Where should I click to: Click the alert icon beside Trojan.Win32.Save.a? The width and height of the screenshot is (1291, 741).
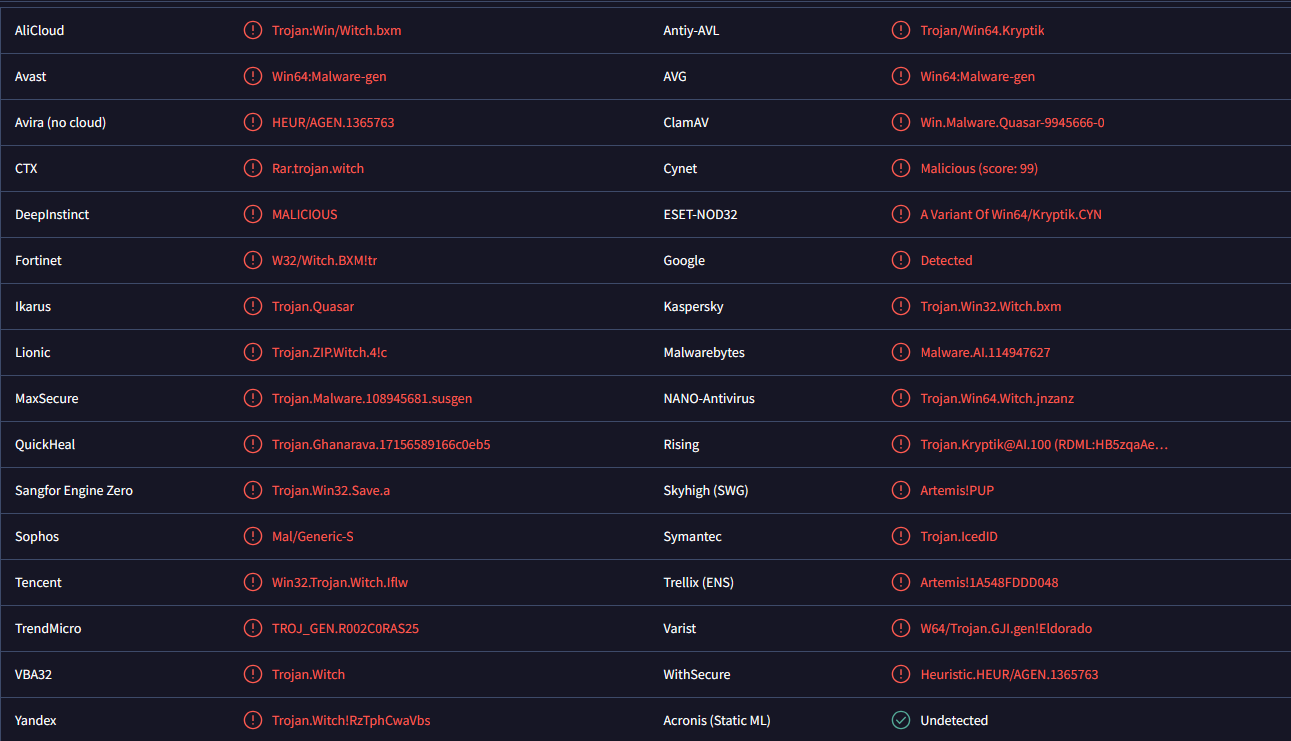tap(253, 490)
